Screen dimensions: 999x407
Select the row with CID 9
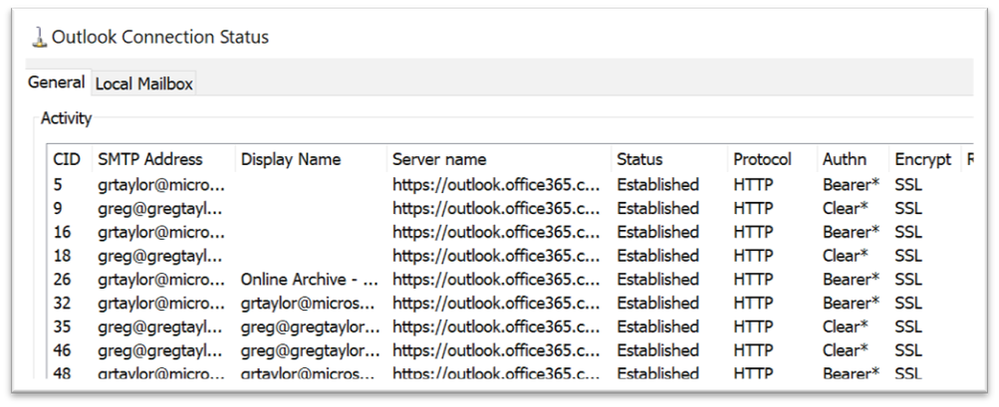pyautogui.click(x=510, y=208)
